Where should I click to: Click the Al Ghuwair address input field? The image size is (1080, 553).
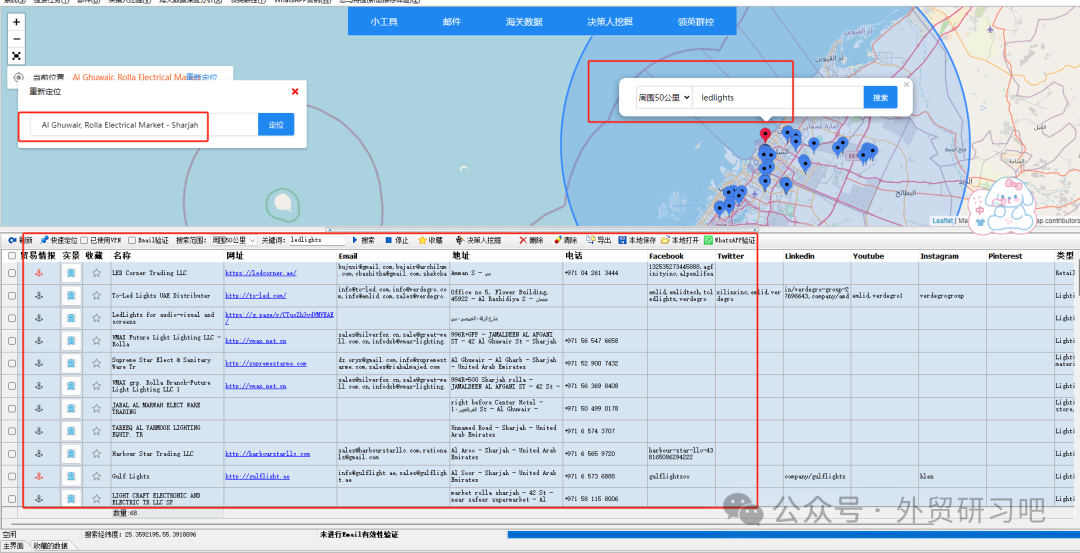click(x=144, y=125)
